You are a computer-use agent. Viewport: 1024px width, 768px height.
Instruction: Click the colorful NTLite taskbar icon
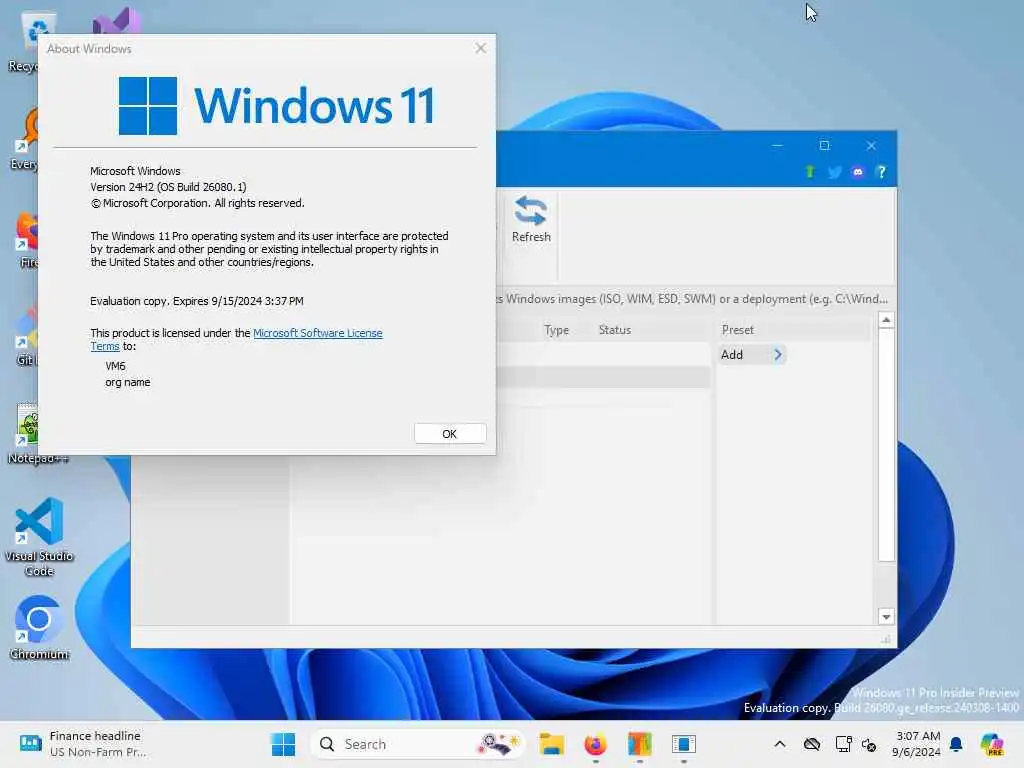pyautogui.click(x=639, y=744)
